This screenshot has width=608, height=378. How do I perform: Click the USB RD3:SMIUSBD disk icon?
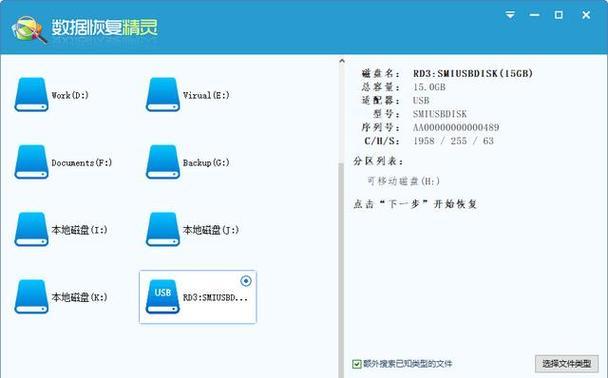[163, 297]
